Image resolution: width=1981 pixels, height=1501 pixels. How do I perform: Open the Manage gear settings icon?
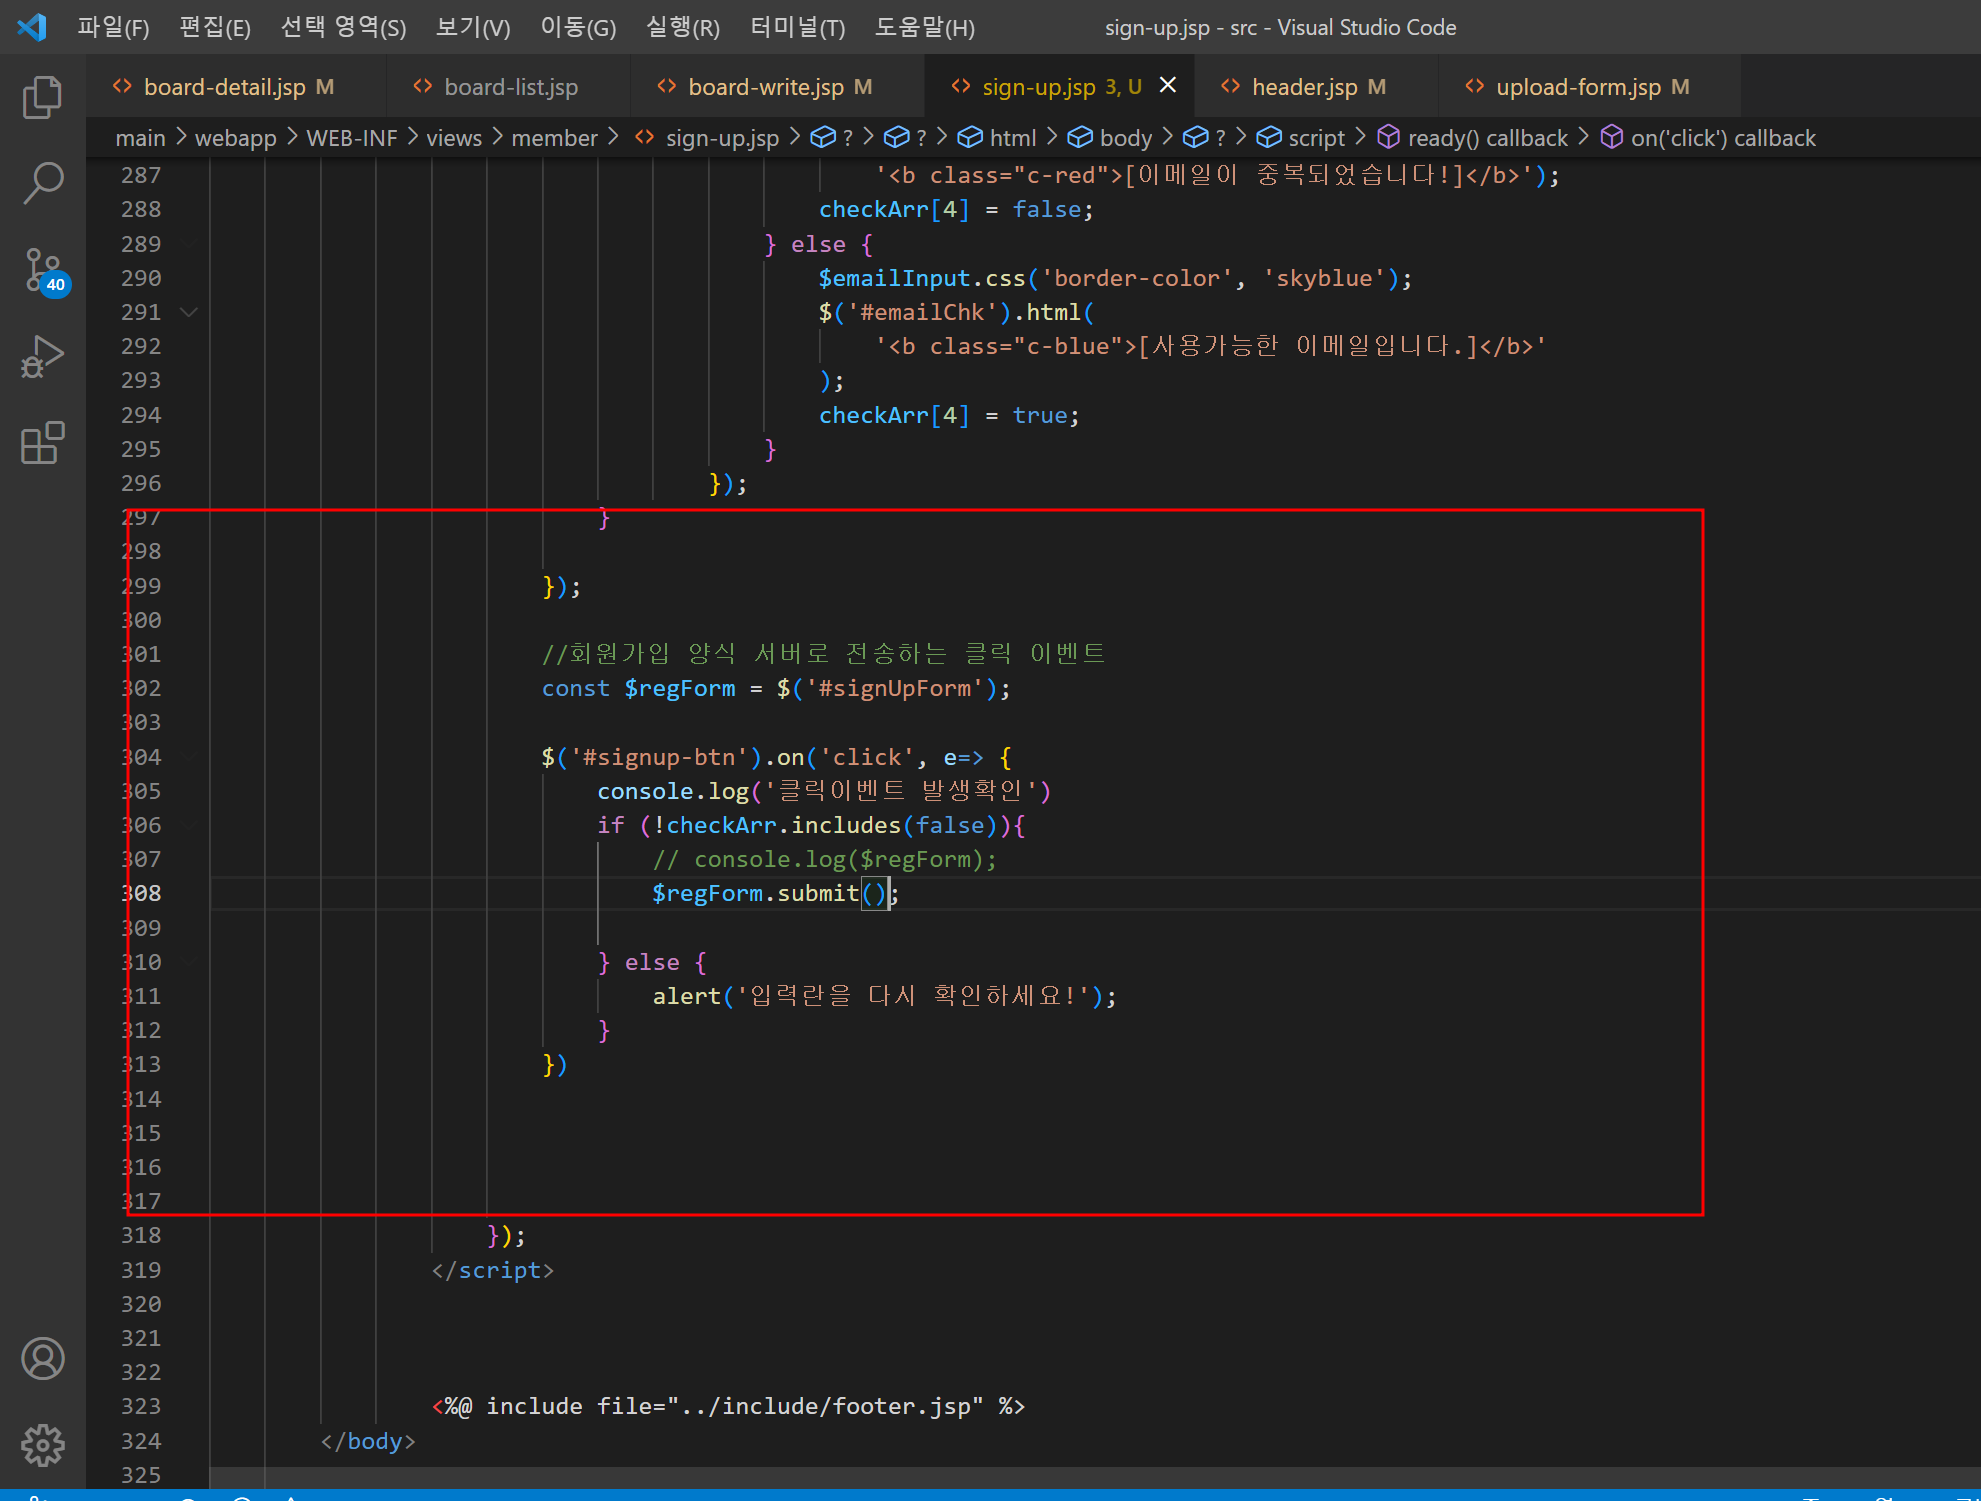click(42, 1445)
